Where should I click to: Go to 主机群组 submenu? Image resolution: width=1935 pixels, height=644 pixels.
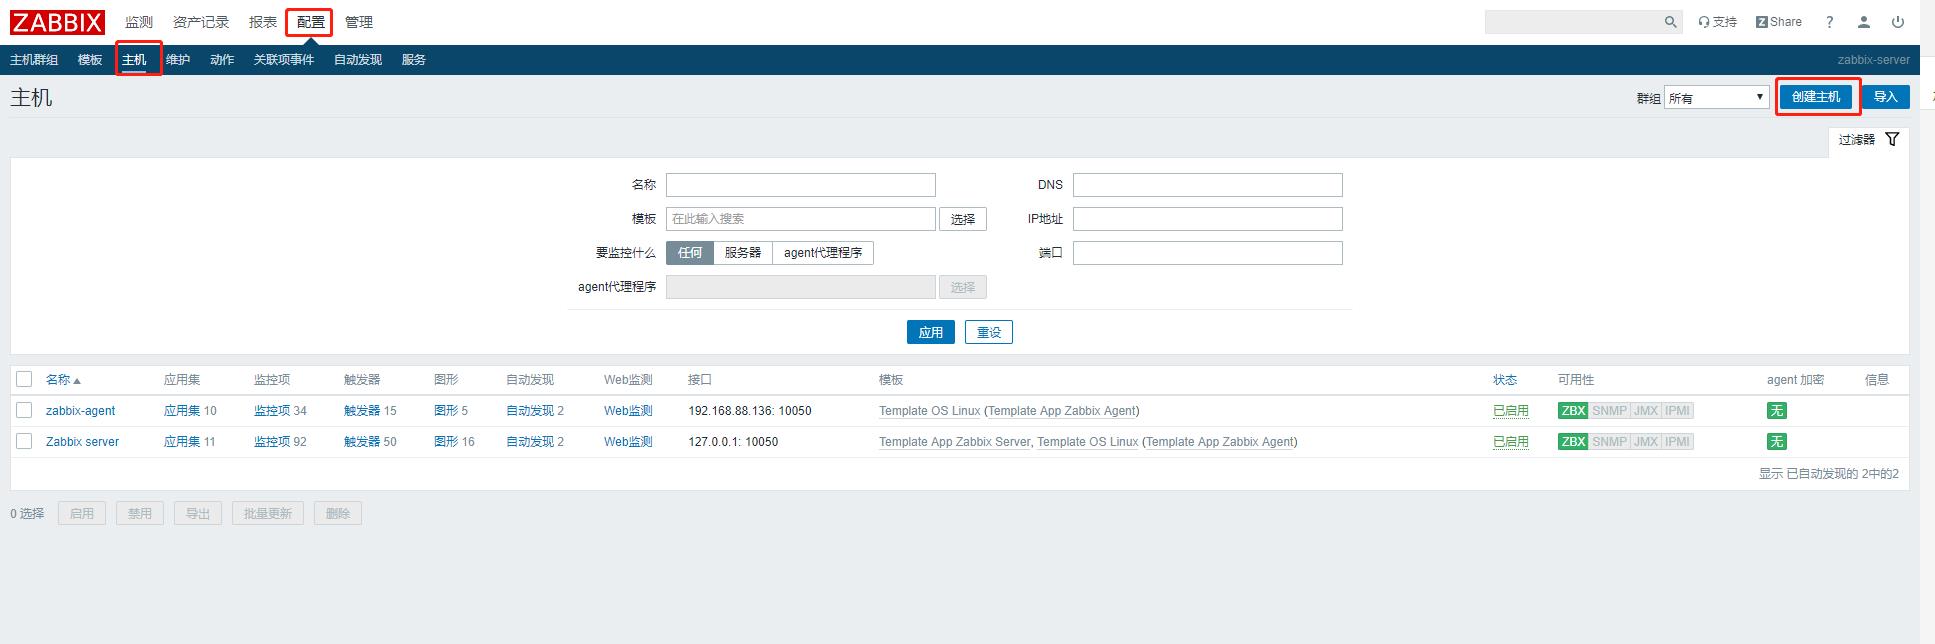click(34, 60)
